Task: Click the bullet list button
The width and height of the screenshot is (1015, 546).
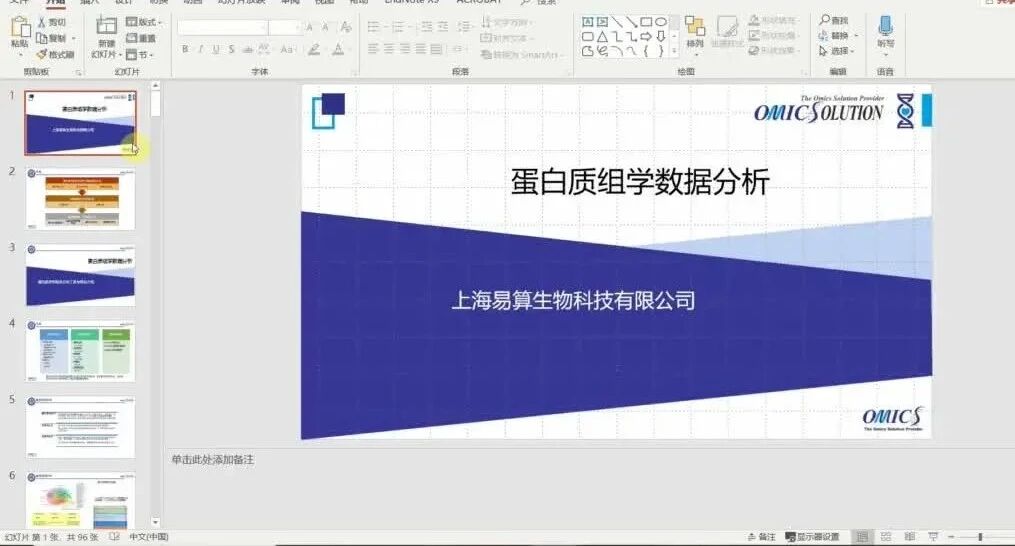Action: point(375,27)
